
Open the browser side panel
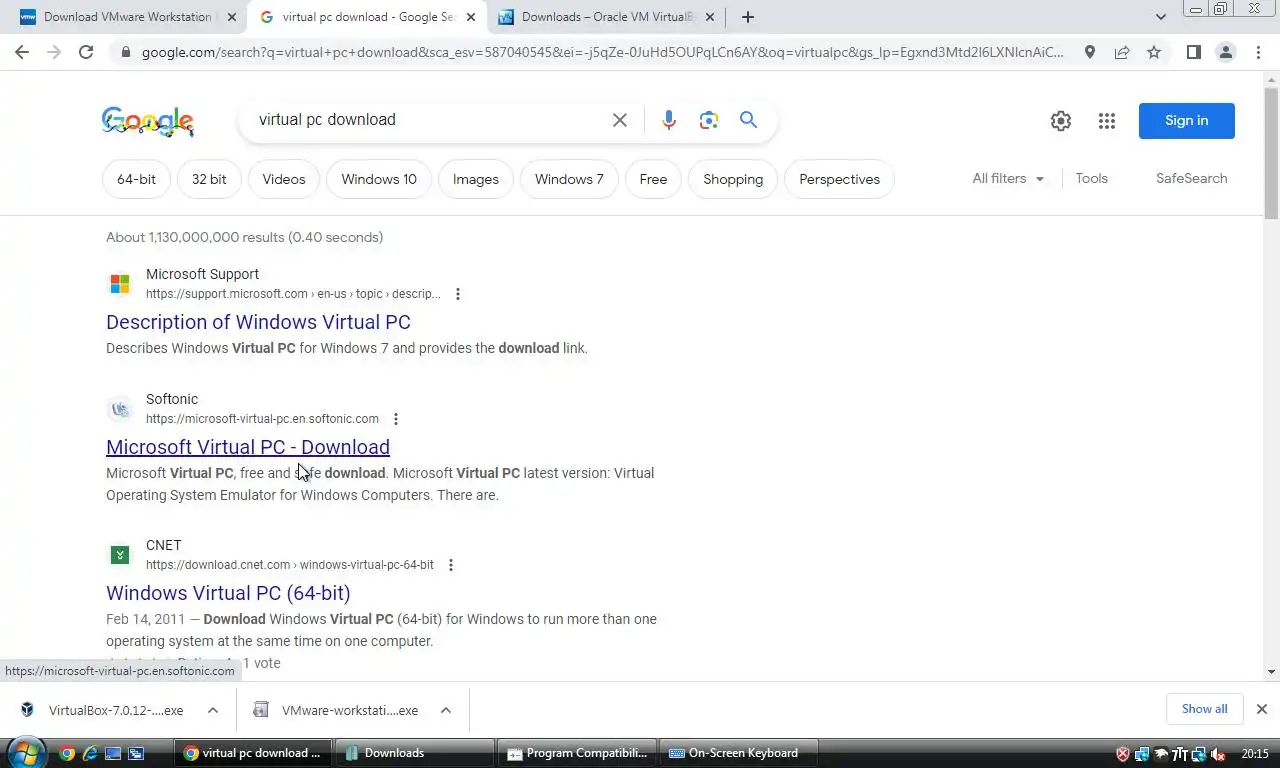coord(1193,52)
